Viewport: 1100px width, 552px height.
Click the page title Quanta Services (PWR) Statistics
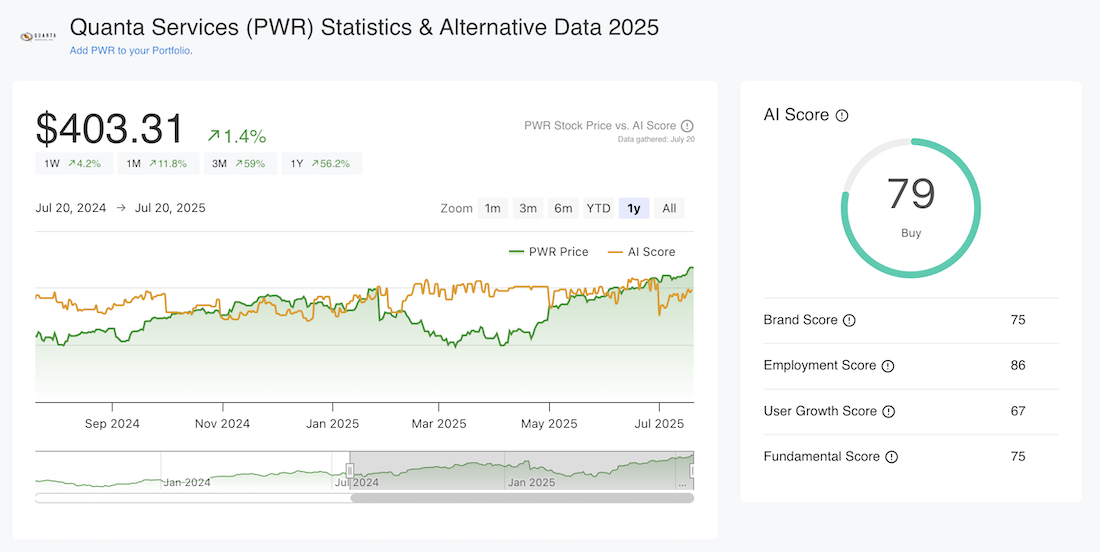(x=364, y=27)
